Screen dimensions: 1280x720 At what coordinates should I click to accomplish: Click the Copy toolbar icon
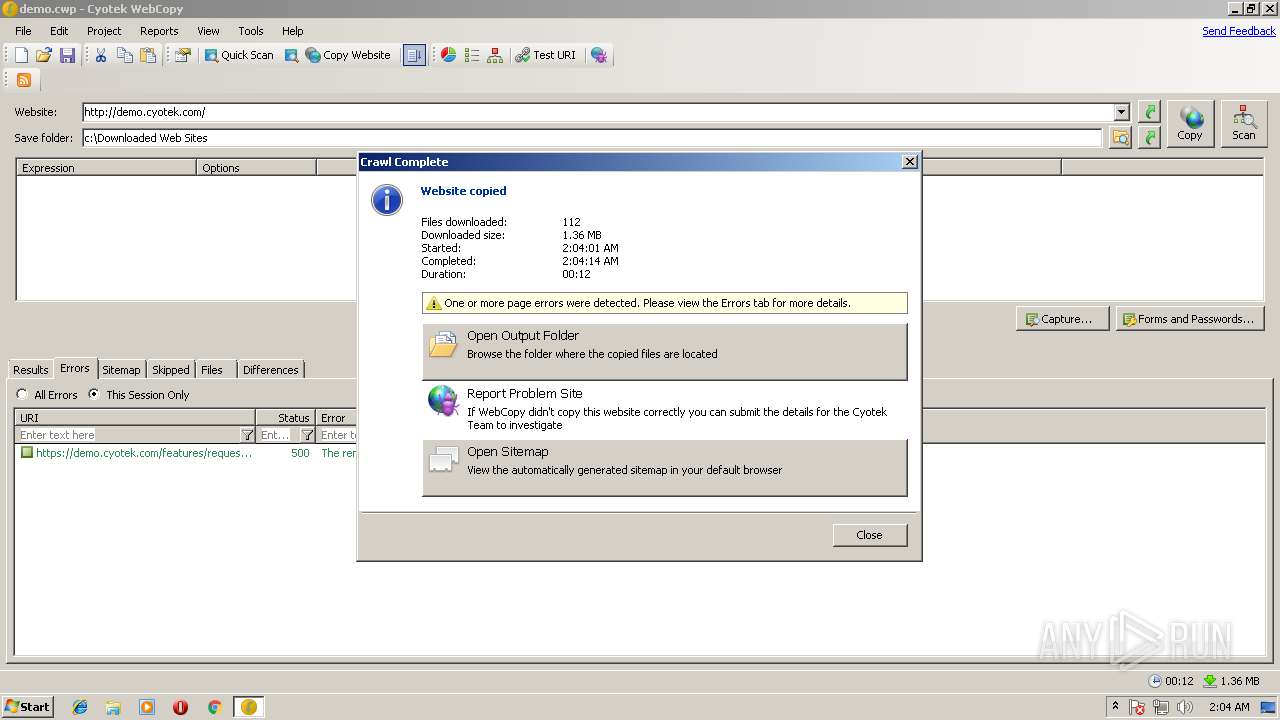coord(125,55)
